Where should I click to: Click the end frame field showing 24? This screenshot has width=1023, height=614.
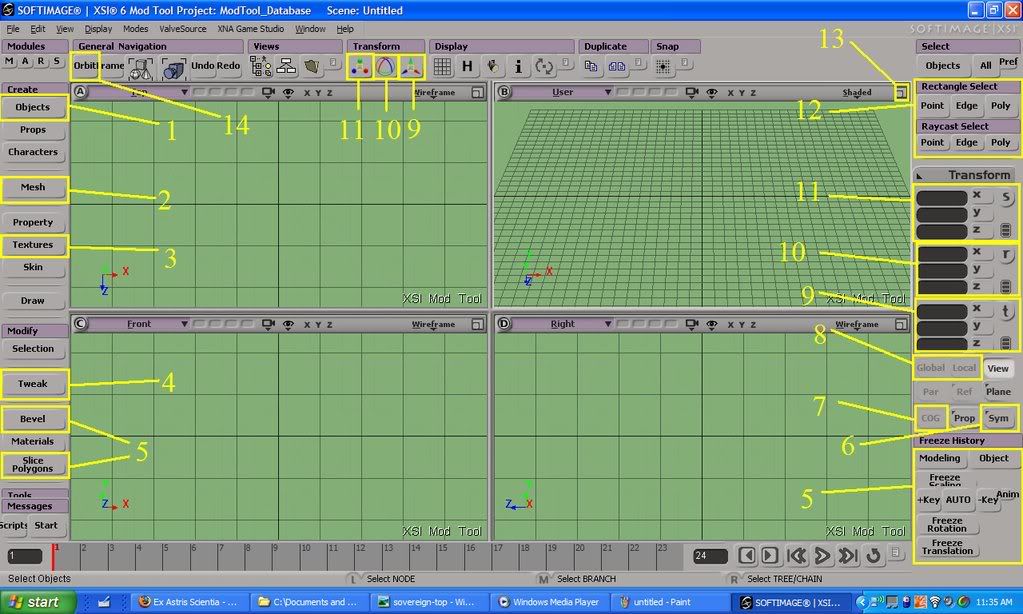click(710, 556)
